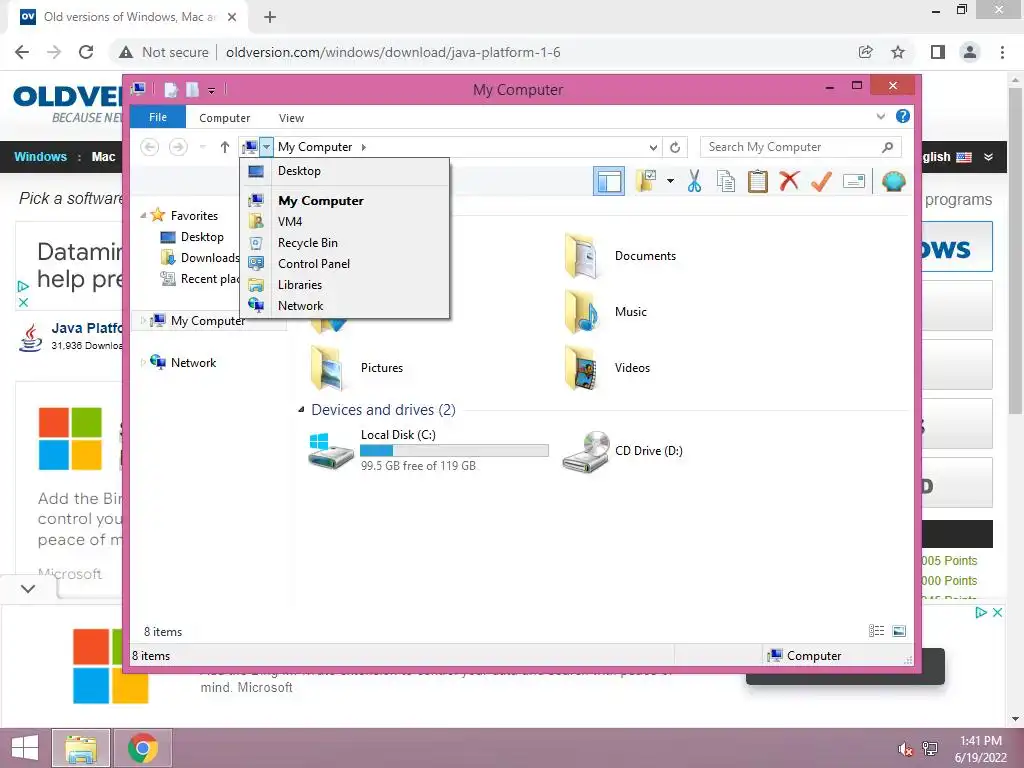
Task: Open Start menu from taskbar
Action: [x=24, y=748]
